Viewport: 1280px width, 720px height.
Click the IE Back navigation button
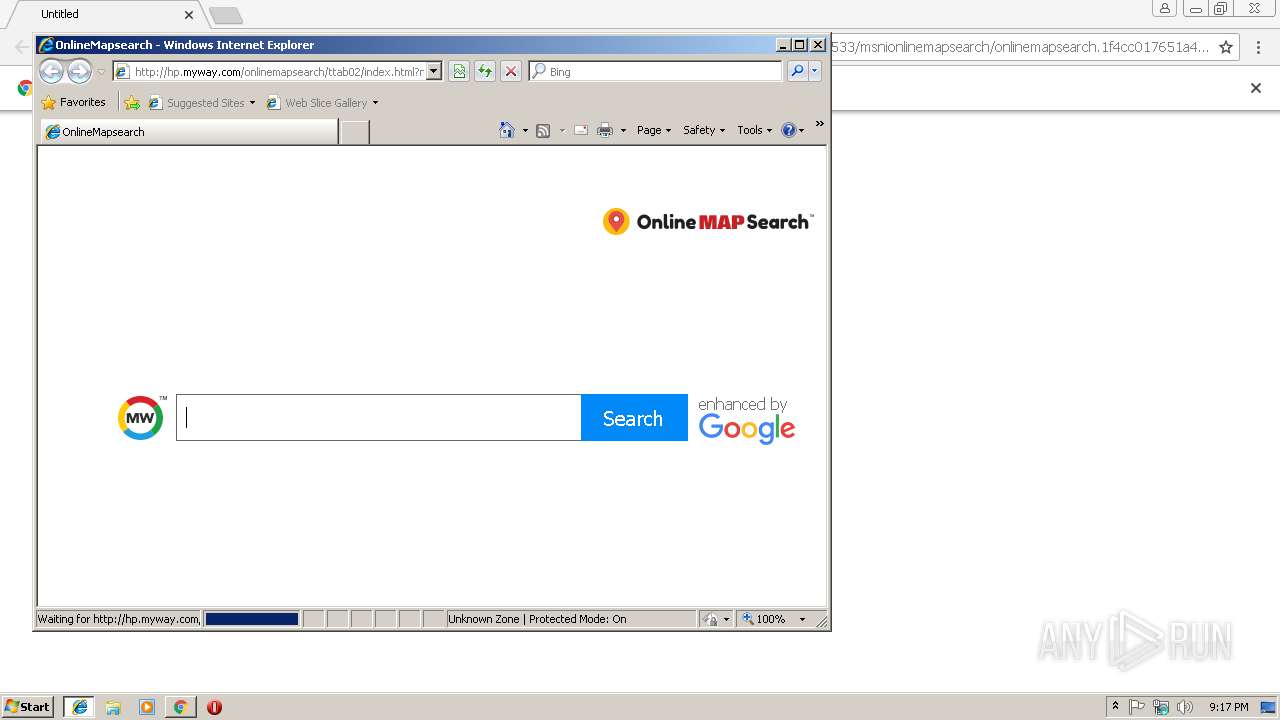tap(51, 71)
